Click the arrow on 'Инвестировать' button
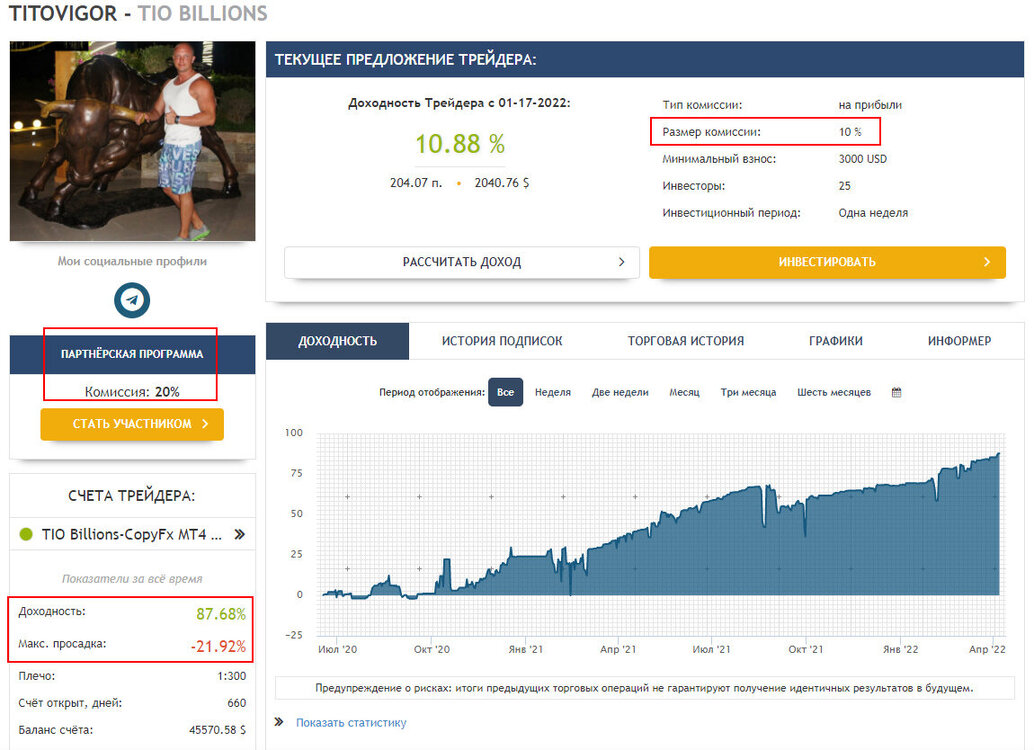The image size is (1034, 750). pyautogui.click(x=987, y=262)
